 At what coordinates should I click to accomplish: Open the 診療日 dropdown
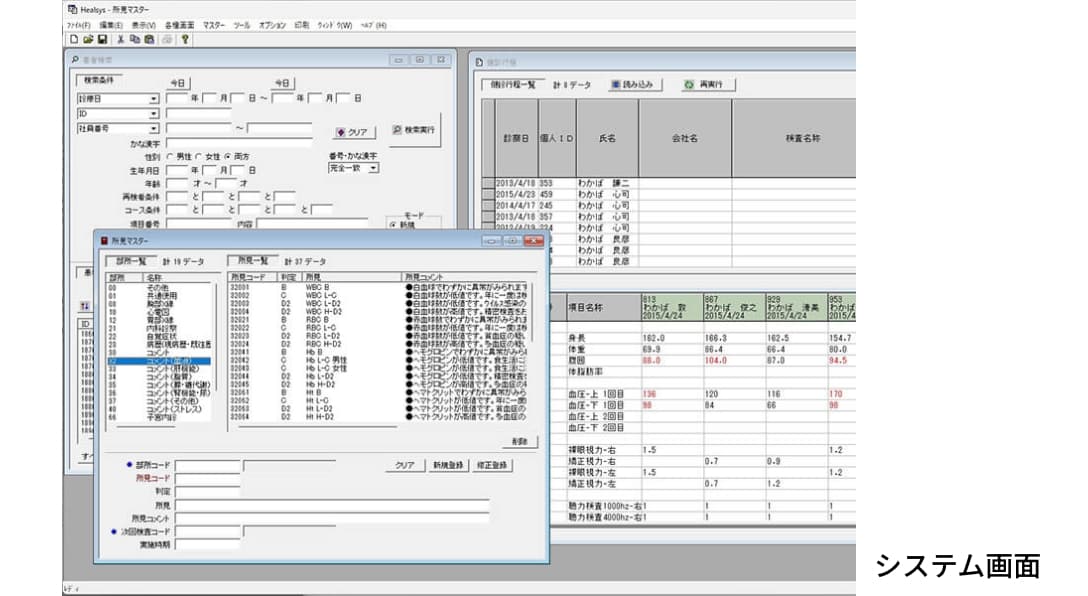(154, 99)
